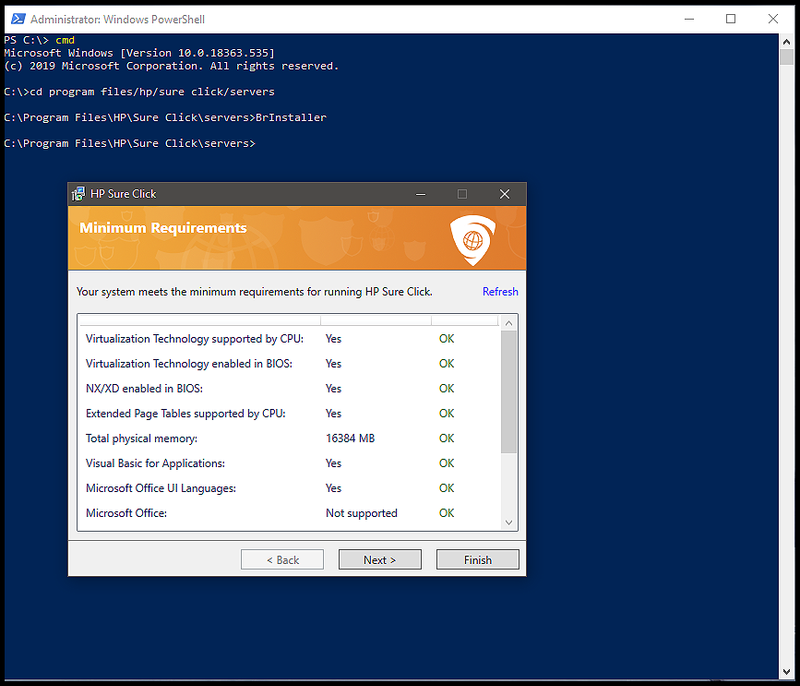
Task: Click the Finish button
Action: (477, 560)
